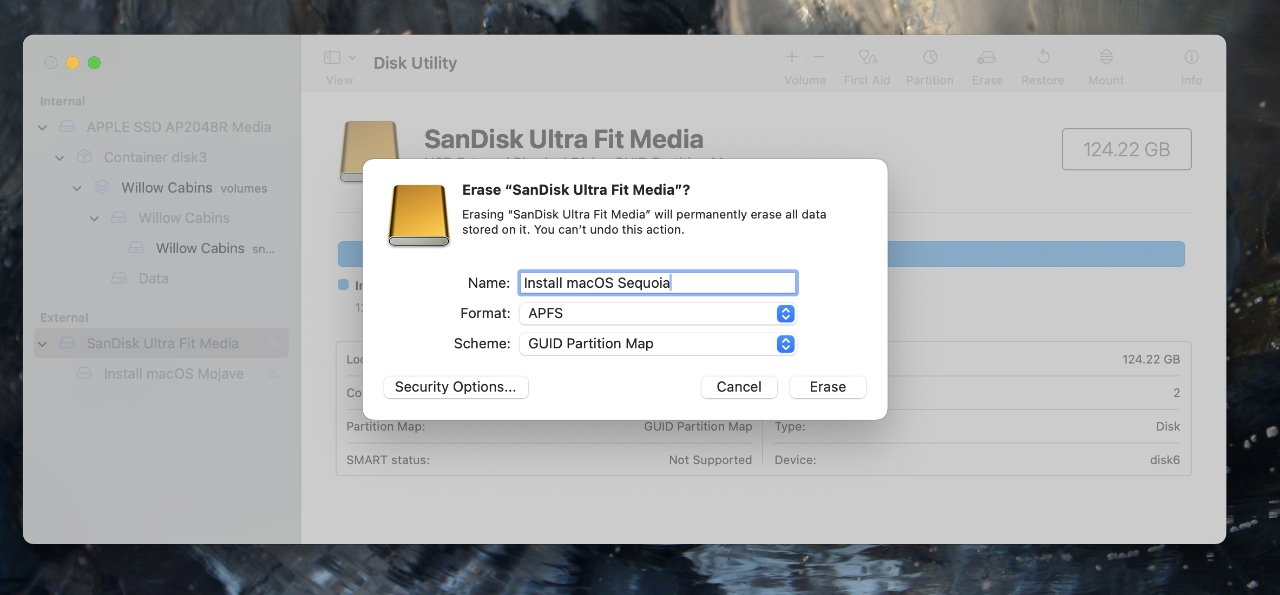The width and height of the screenshot is (1280, 595).
Task: Click the 'disk6' device value
Action: click(1165, 460)
